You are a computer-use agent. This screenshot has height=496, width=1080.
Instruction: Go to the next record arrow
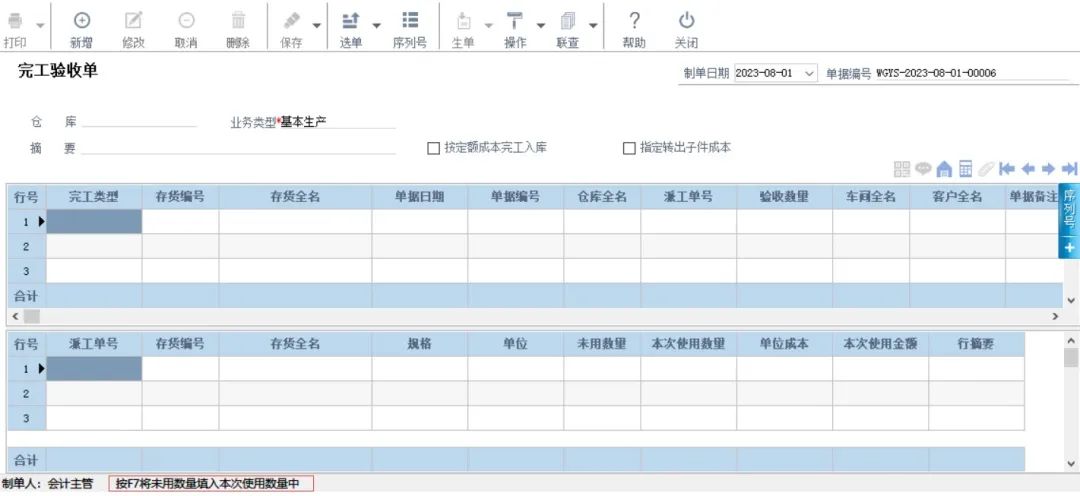pyautogui.click(x=1048, y=169)
